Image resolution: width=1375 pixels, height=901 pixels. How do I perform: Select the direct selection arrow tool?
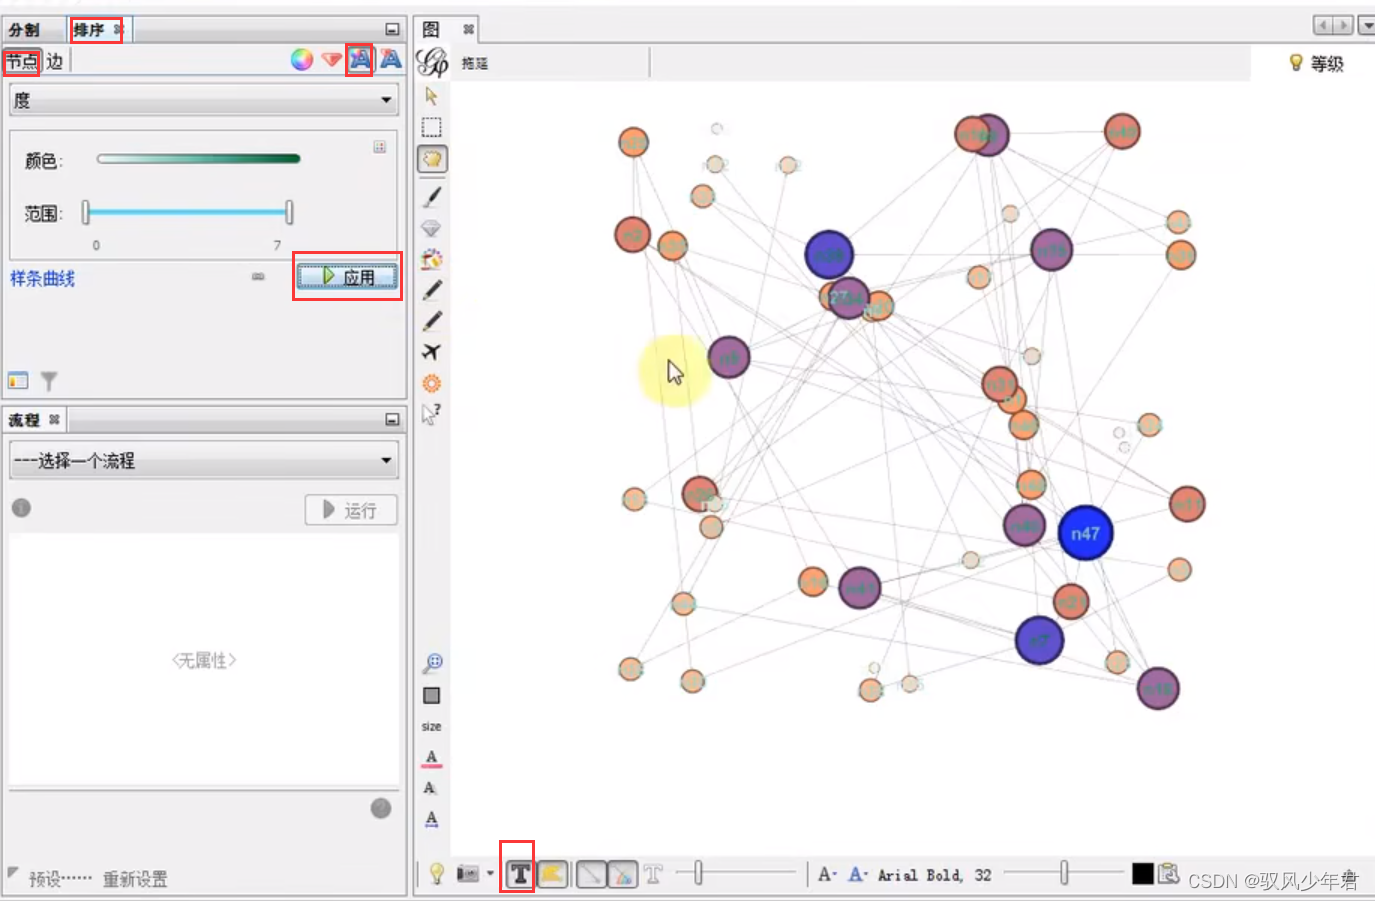pos(431,96)
